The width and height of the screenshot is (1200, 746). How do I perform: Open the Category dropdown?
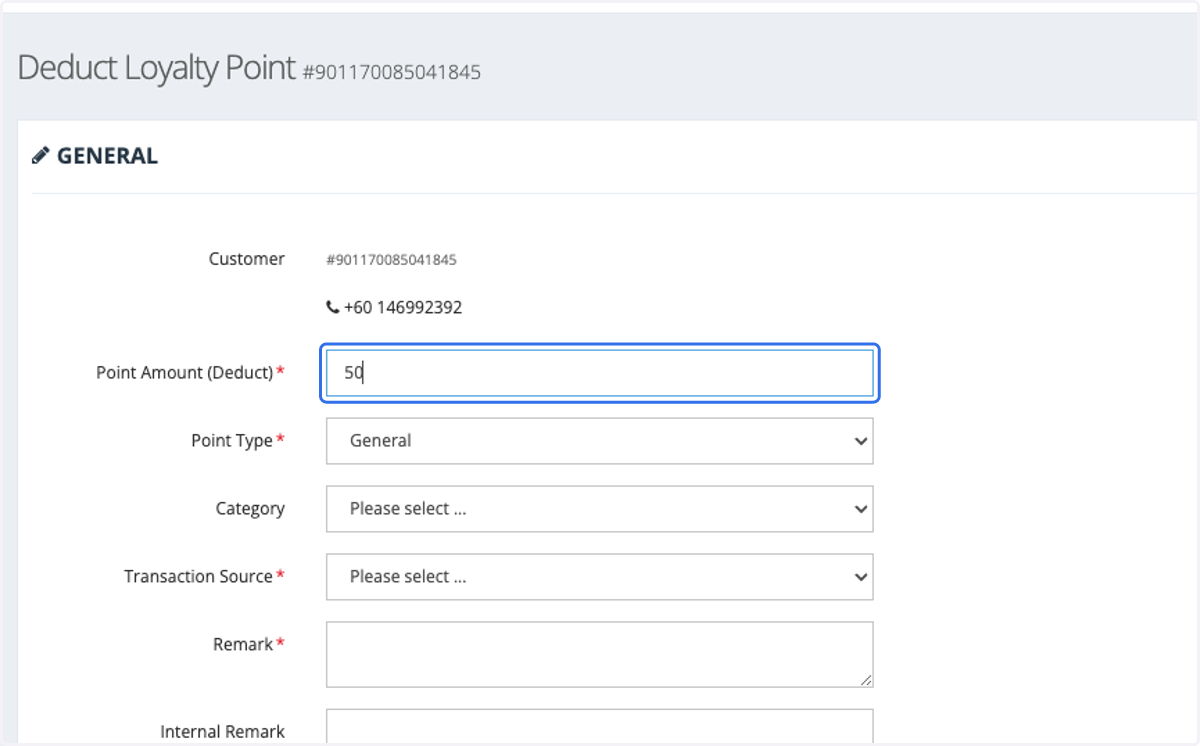point(600,509)
